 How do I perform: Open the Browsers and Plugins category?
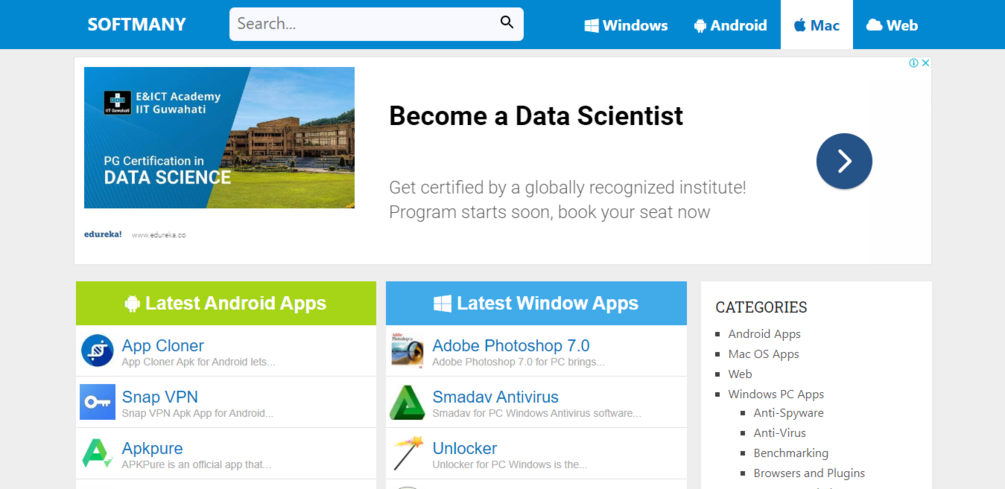[809, 473]
